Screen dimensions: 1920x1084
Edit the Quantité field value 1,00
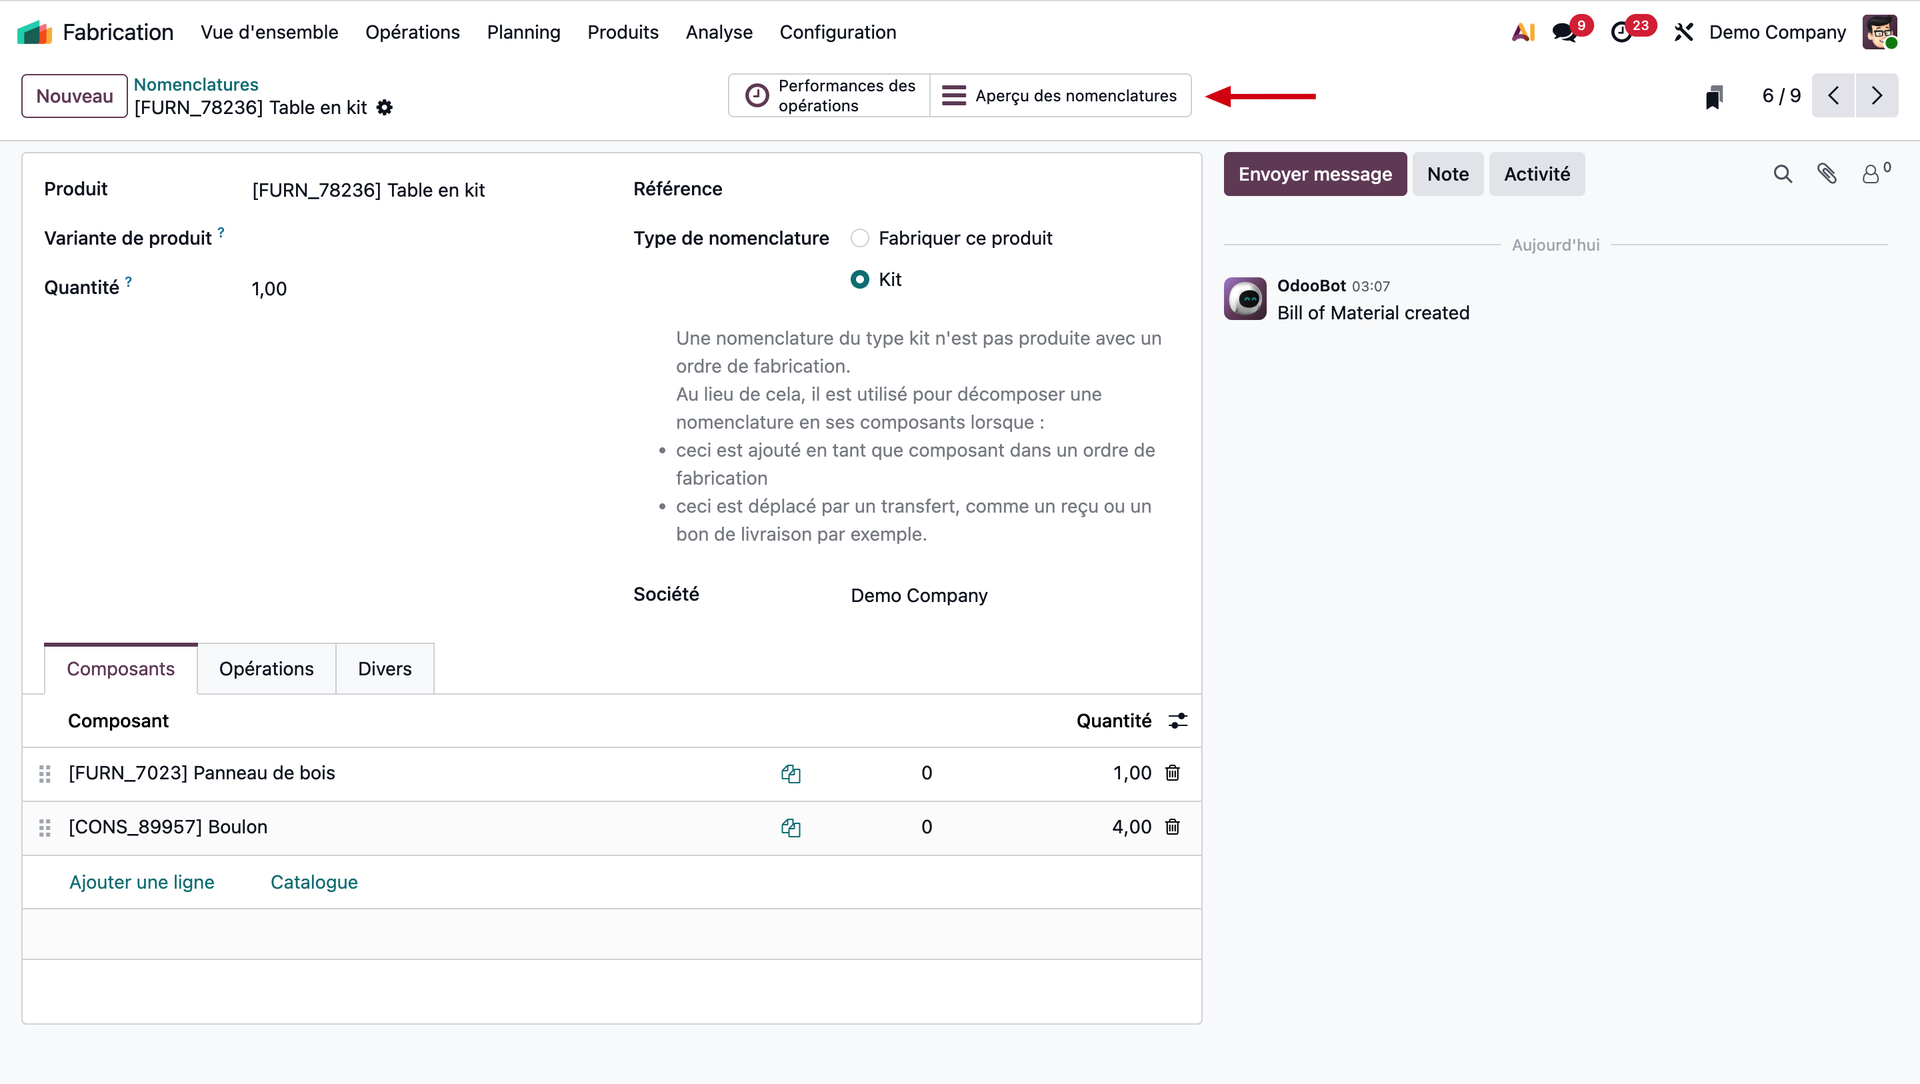270,289
